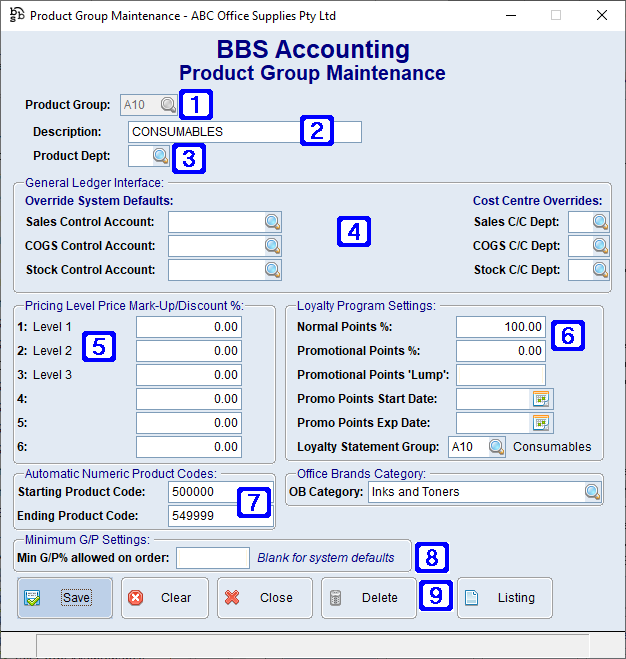626x659 pixels.
Task: Open OB Category search magnifier
Action: (592, 492)
